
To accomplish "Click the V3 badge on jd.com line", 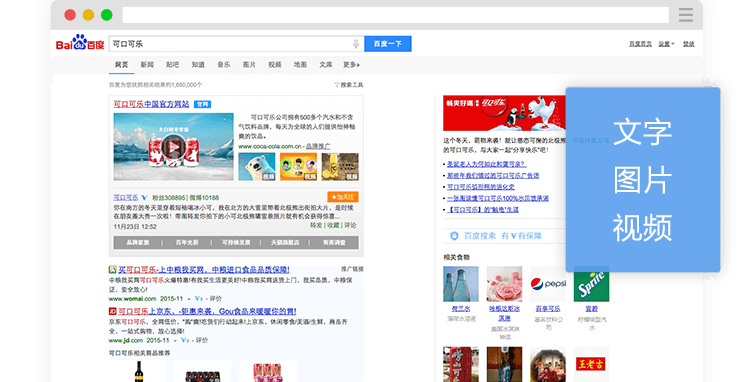I will tap(185, 340).
